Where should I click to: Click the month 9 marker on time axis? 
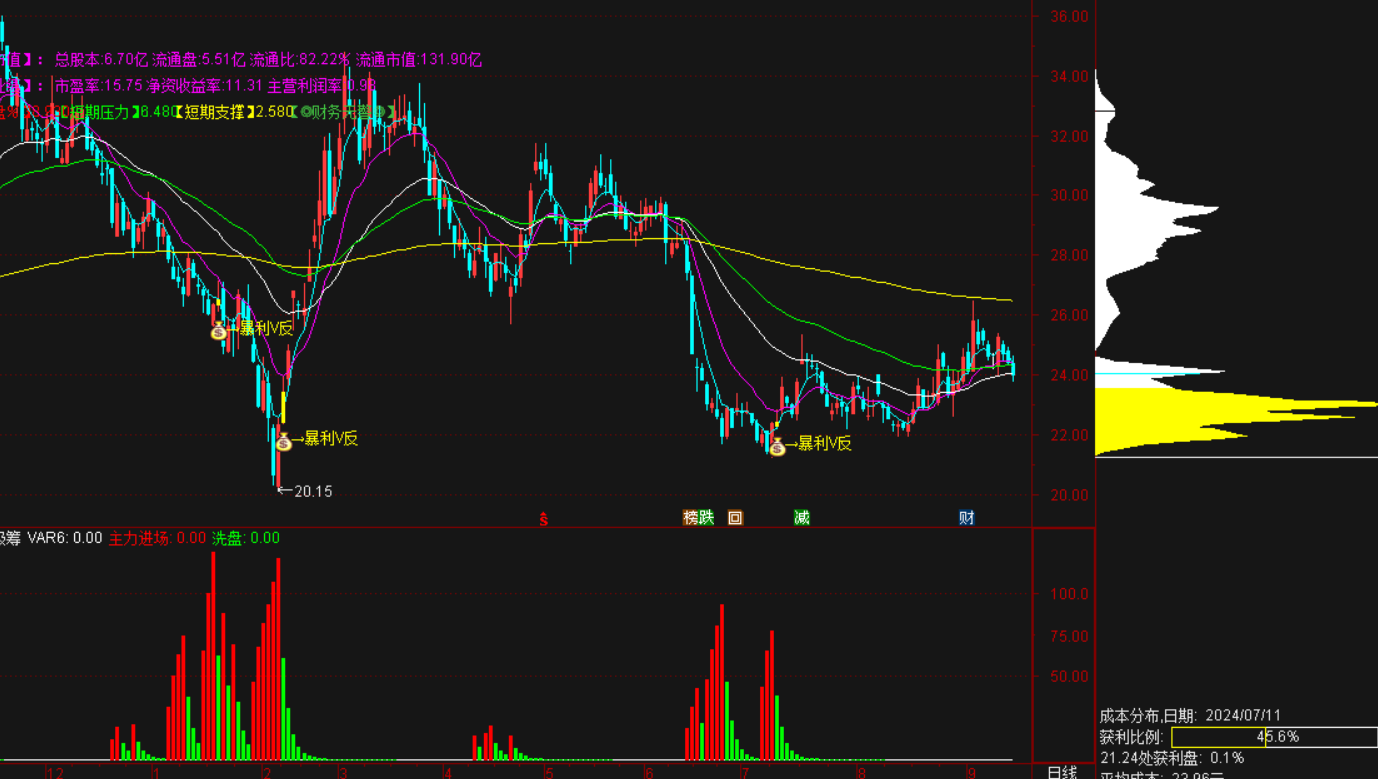point(971,773)
